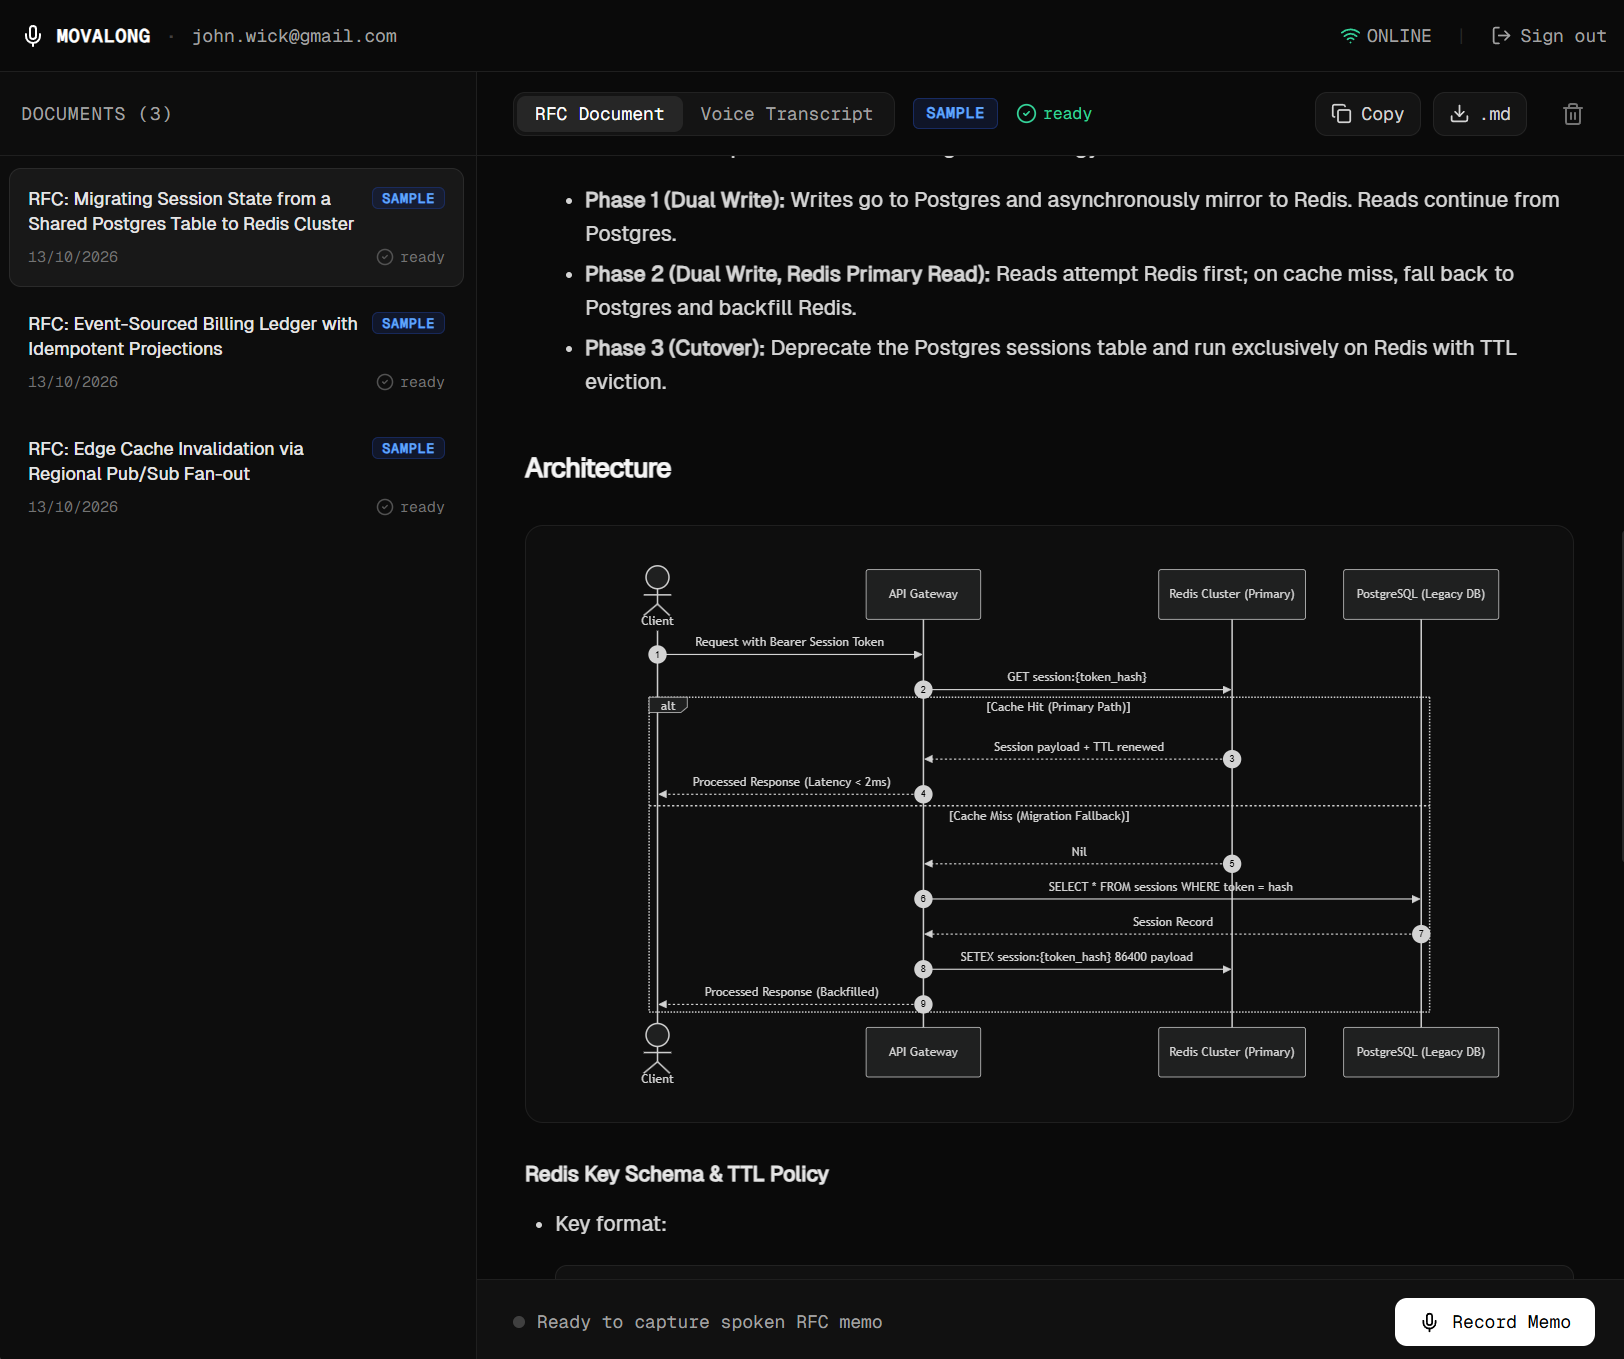
Task: Click SAMPLE badge on Edge Cache item
Action: 408,449
